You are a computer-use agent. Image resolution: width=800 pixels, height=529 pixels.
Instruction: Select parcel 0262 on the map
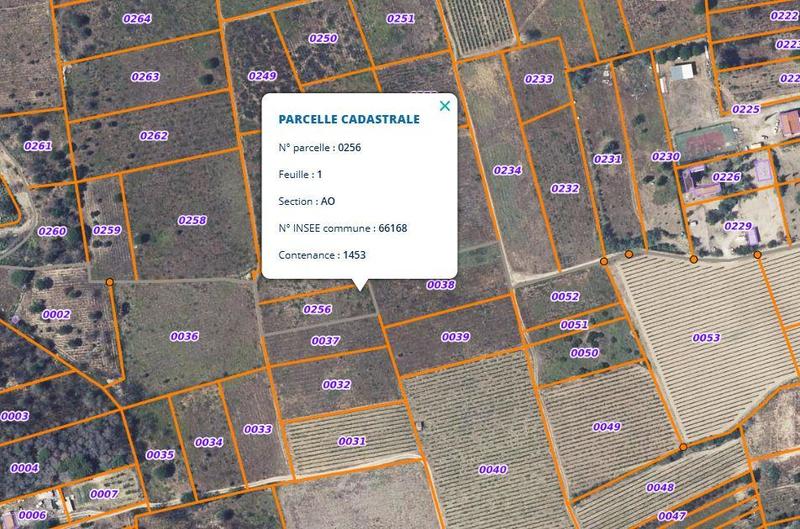coord(153,136)
